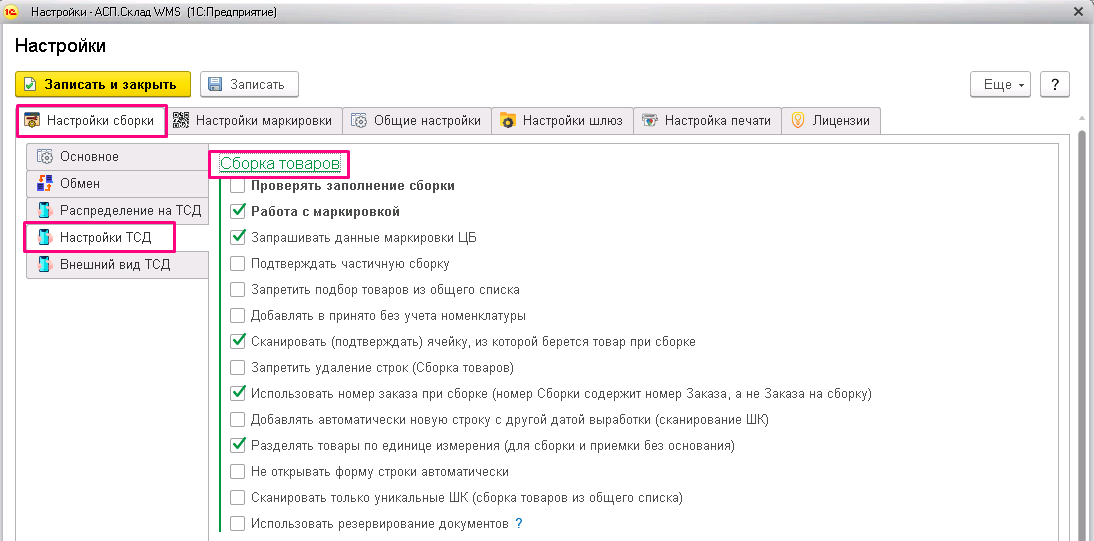Check Добавлять в принято без учета номенклатуры

click(238, 316)
